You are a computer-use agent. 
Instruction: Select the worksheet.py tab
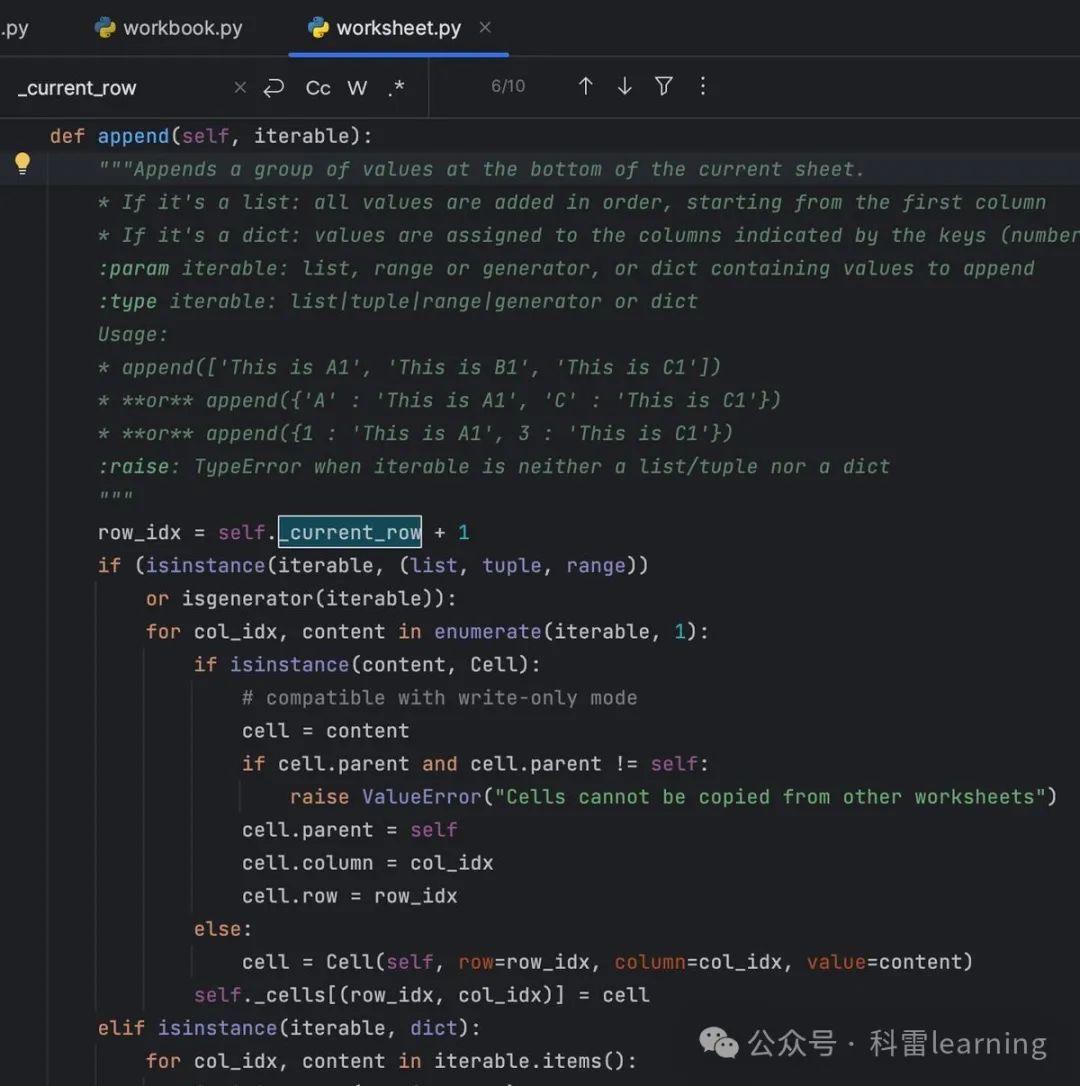click(385, 28)
